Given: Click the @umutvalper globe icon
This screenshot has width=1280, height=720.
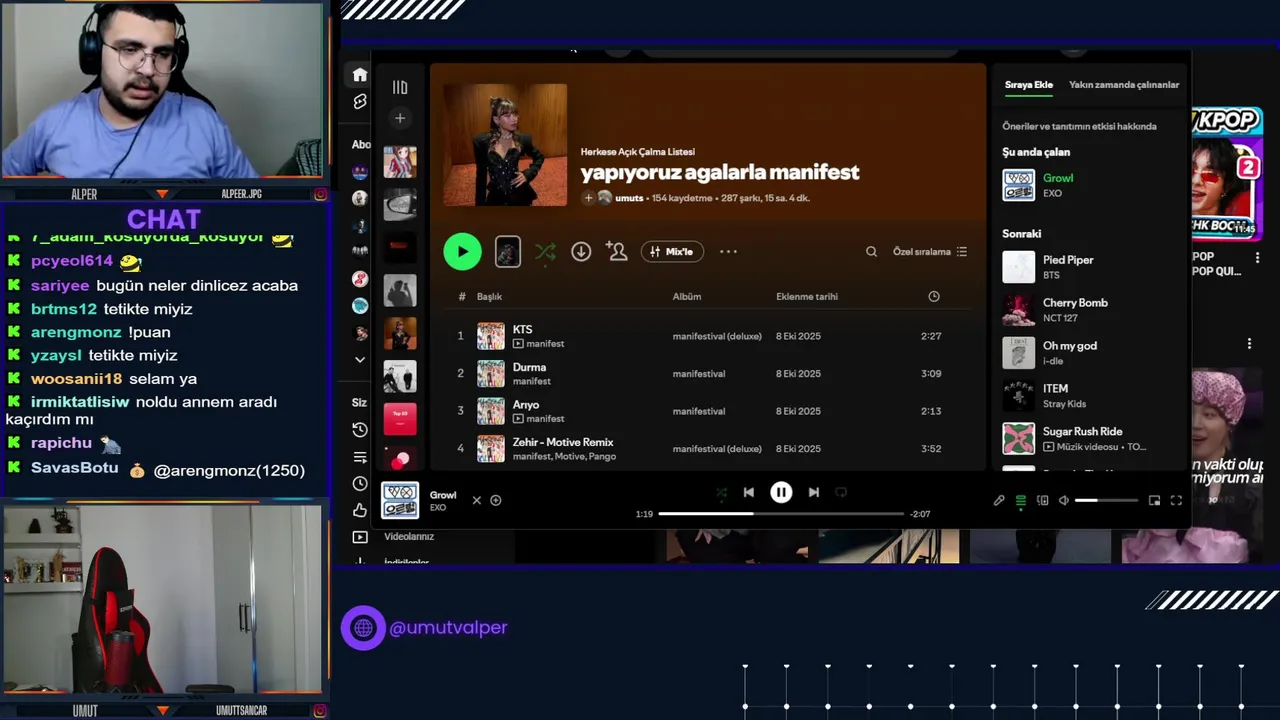Looking at the screenshot, I should (363, 628).
